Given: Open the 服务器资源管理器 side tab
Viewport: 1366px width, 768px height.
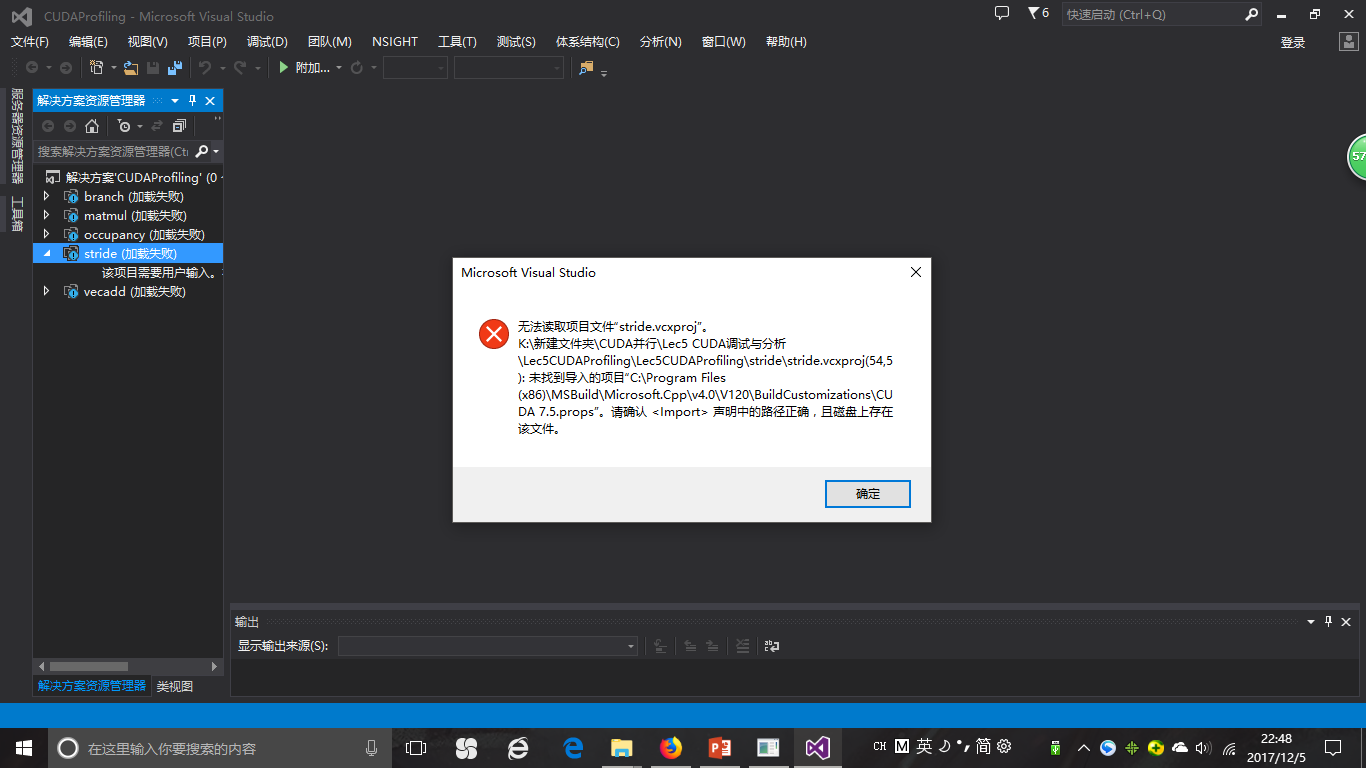Looking at the screenshot, I should click(x=17, y=136).
